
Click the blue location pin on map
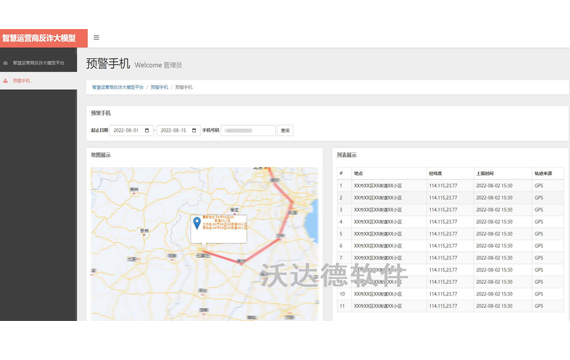[x=197, y=223]
